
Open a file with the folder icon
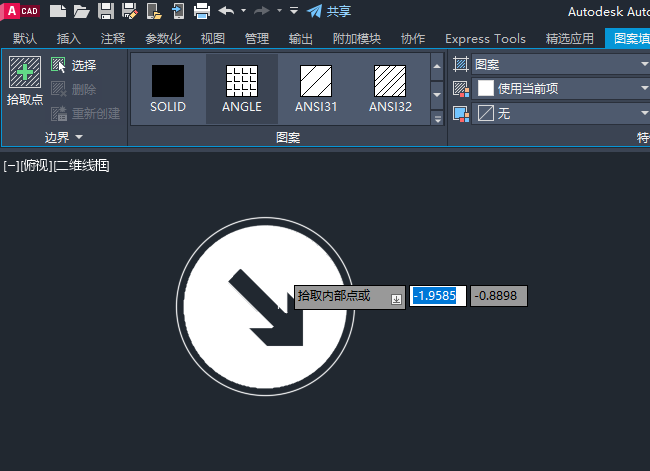coord(82,11)
